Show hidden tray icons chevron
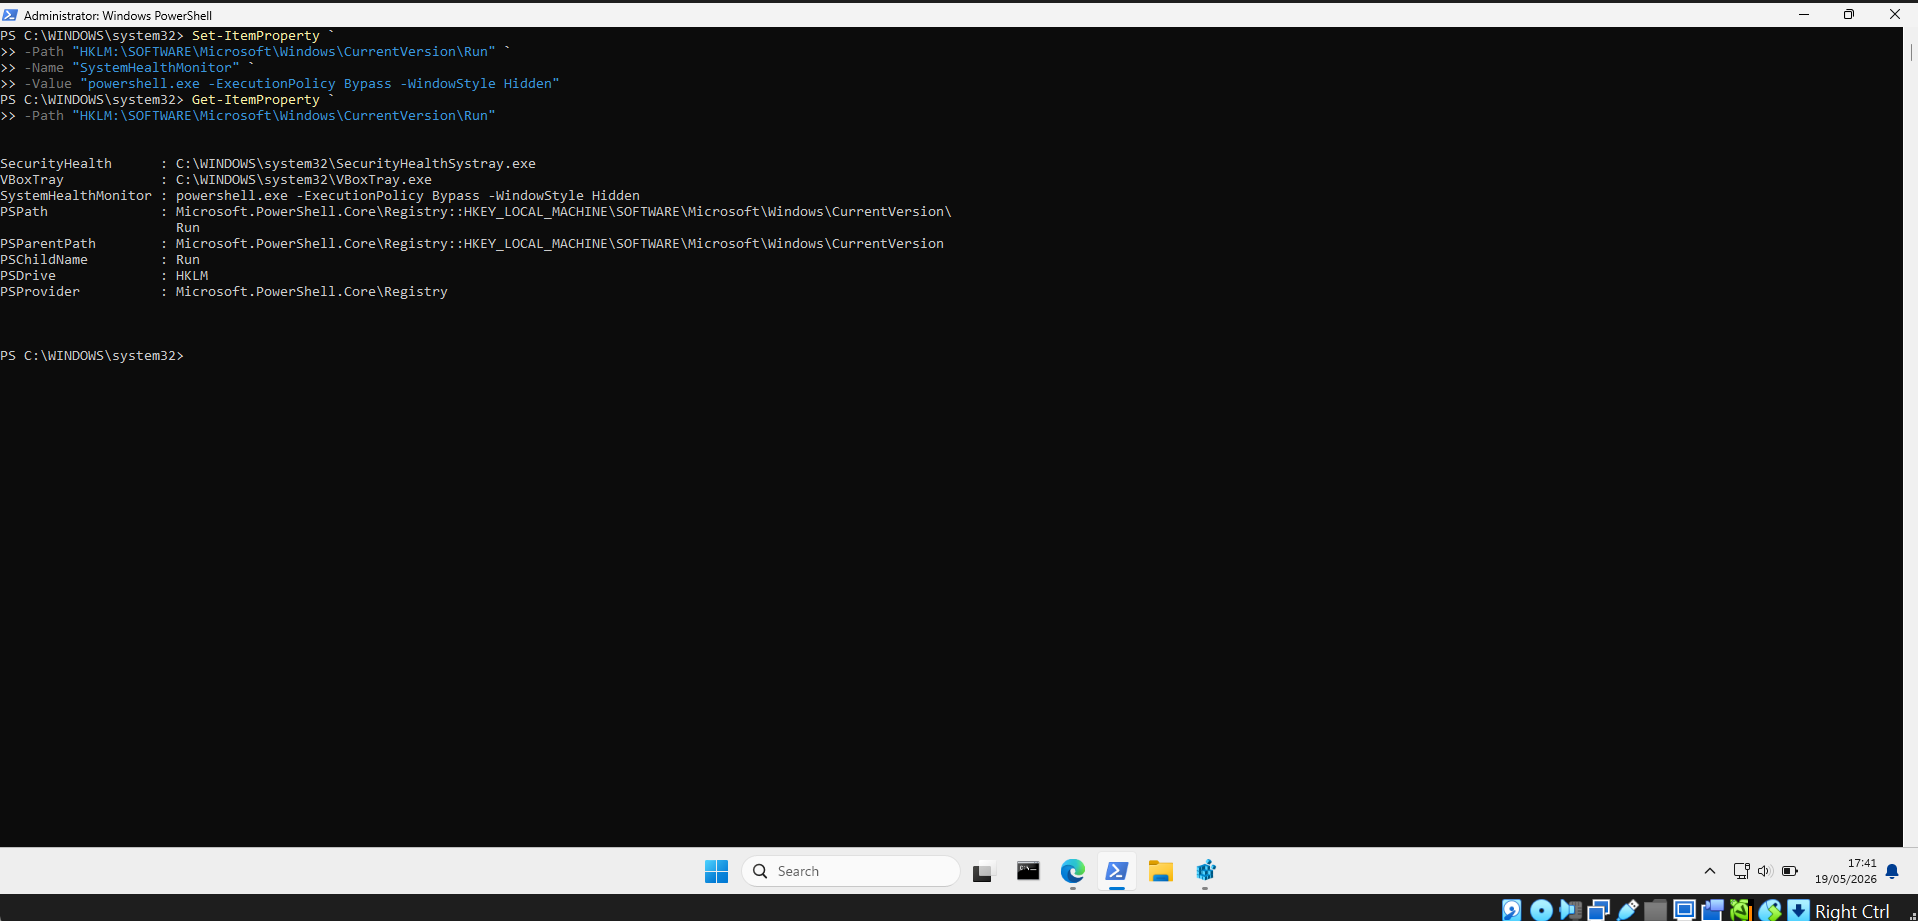This screenshot has height=921, width=1918. pos(1709,871)
